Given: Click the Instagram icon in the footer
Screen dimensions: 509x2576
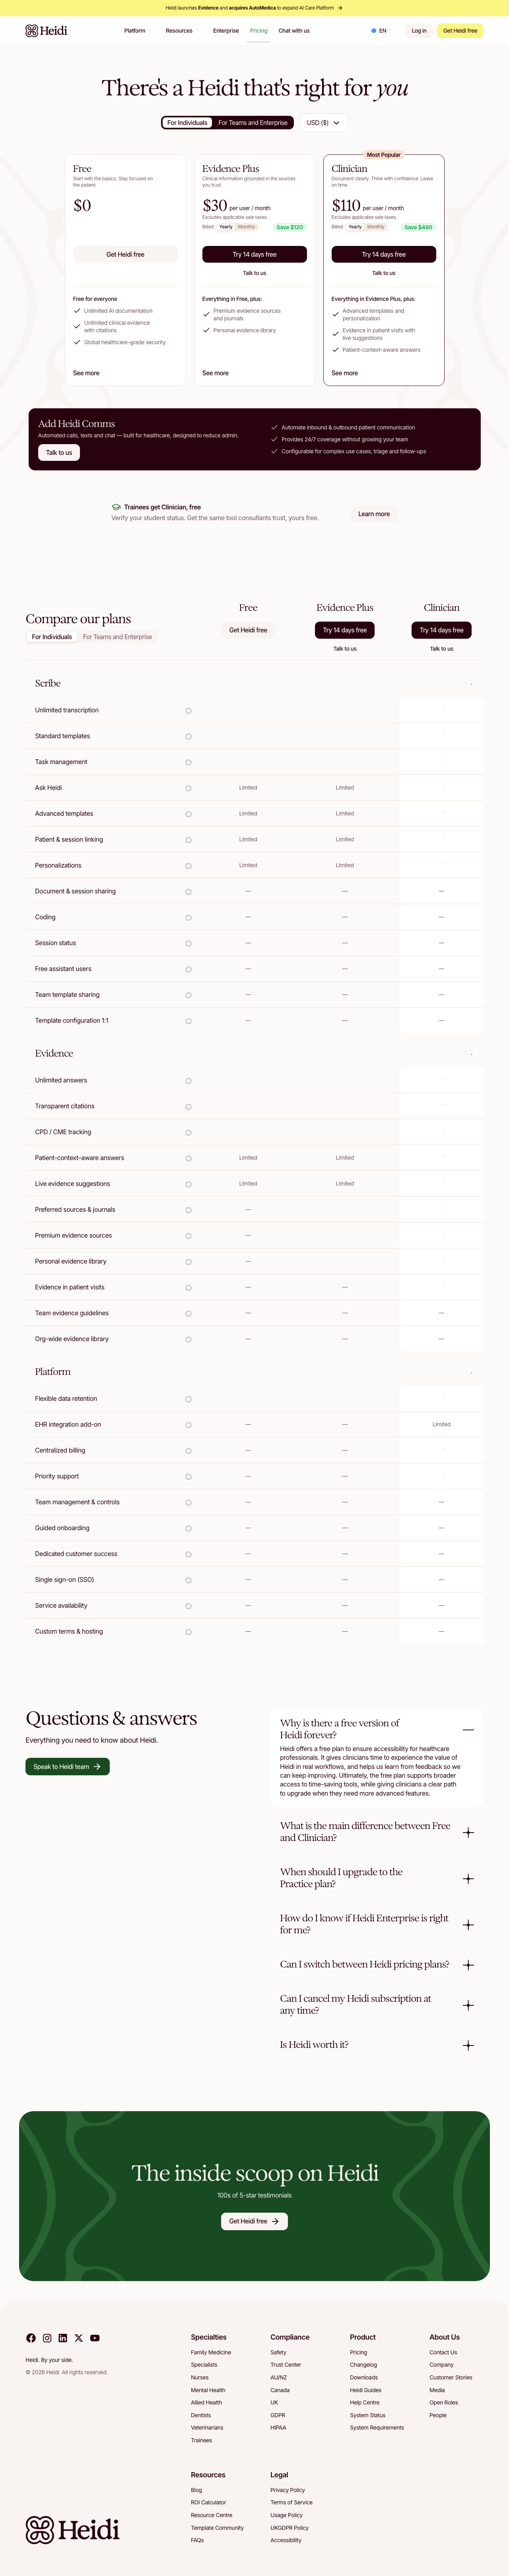Looking at the screenshot, I should (x=46, y=2339).
